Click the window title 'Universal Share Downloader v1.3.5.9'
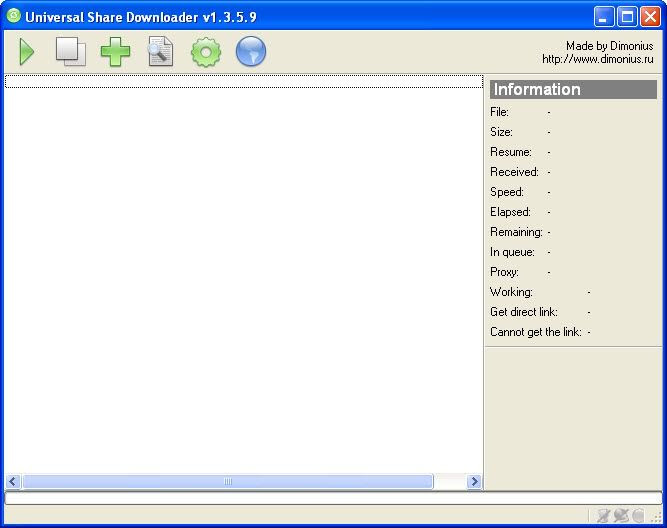The width and height of the screenshot is (667, 528). [141, 17]
